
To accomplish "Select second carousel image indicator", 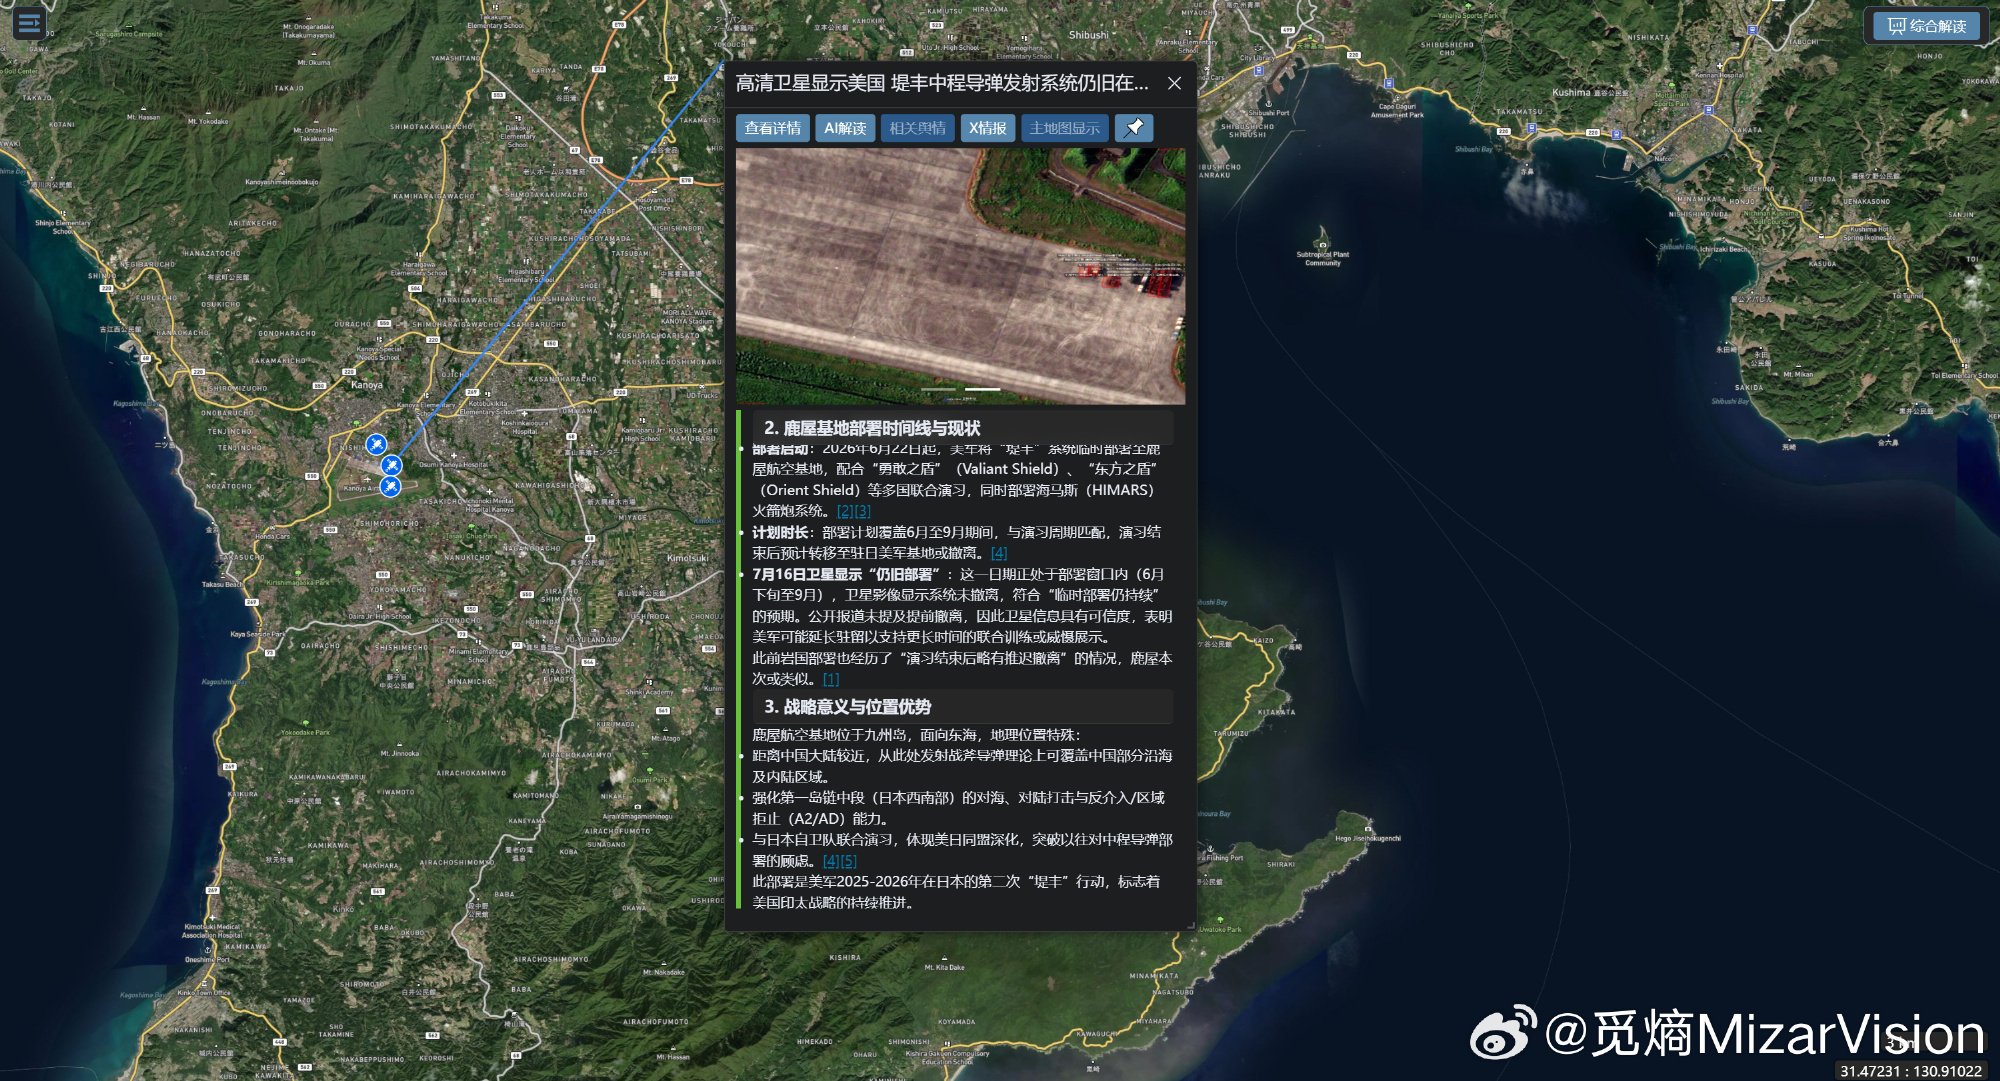I will [x=982, y=389].
